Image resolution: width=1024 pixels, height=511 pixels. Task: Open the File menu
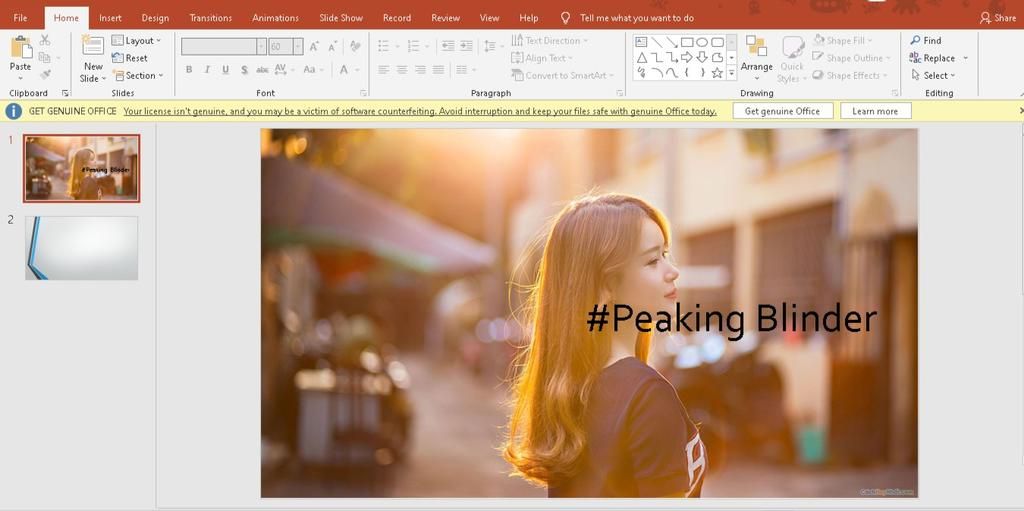tap(20, 18)
